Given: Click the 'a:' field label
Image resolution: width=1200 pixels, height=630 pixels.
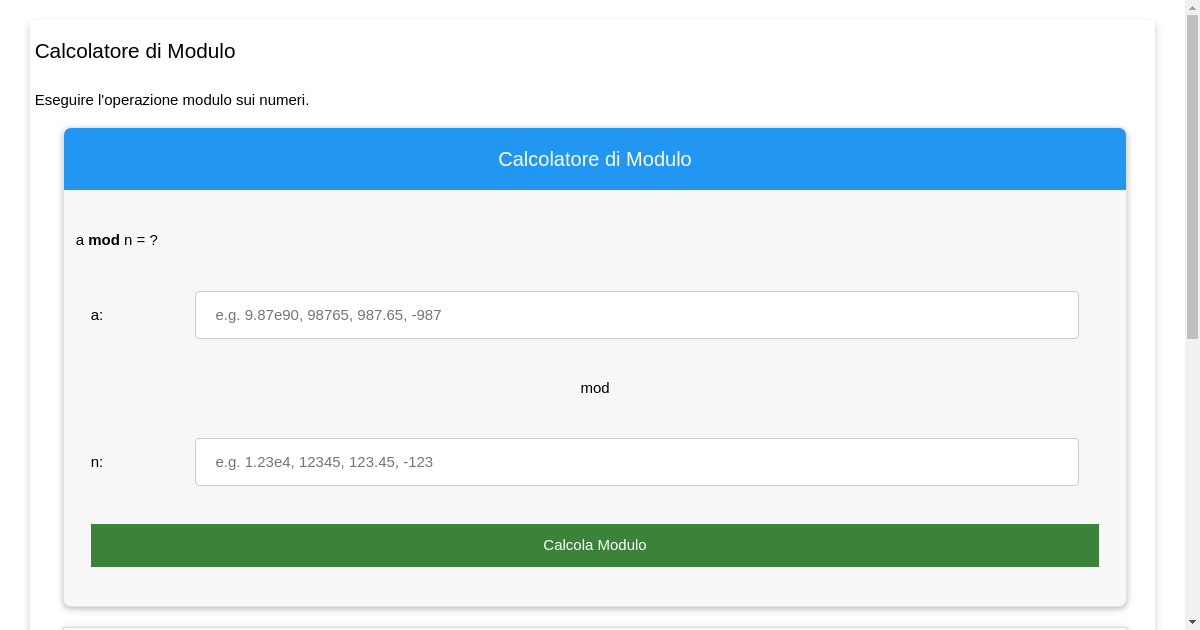Looking at the screenshot, I should (x=96, y=314).
